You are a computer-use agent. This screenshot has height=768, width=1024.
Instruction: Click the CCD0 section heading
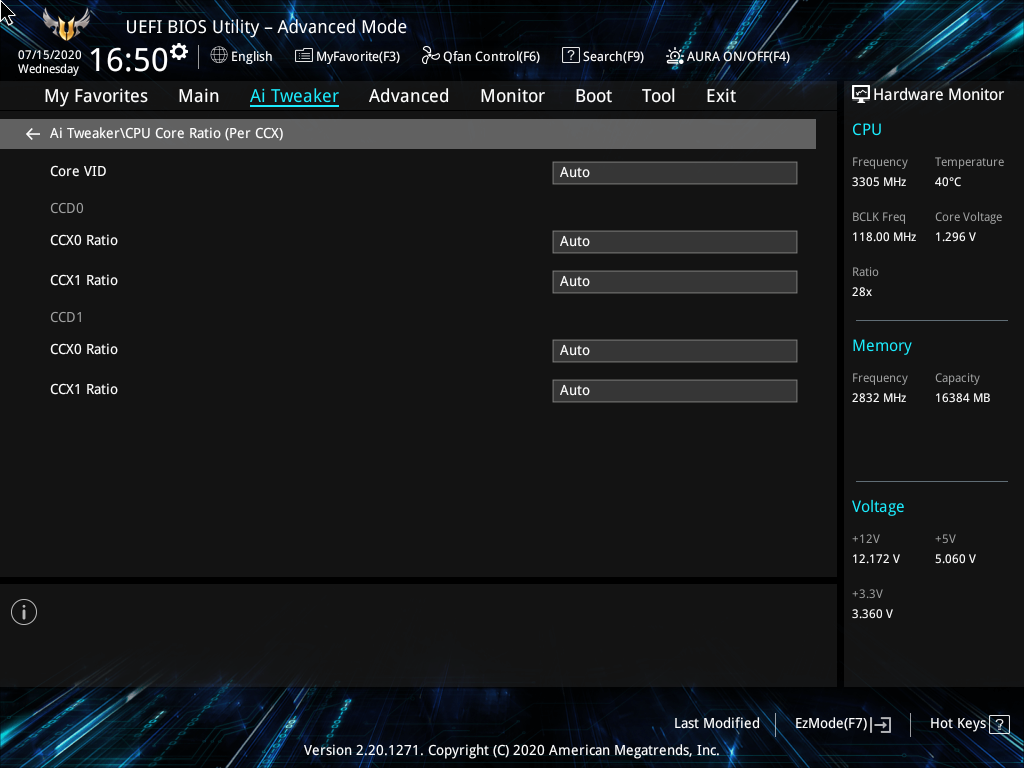tap(67, 208)
